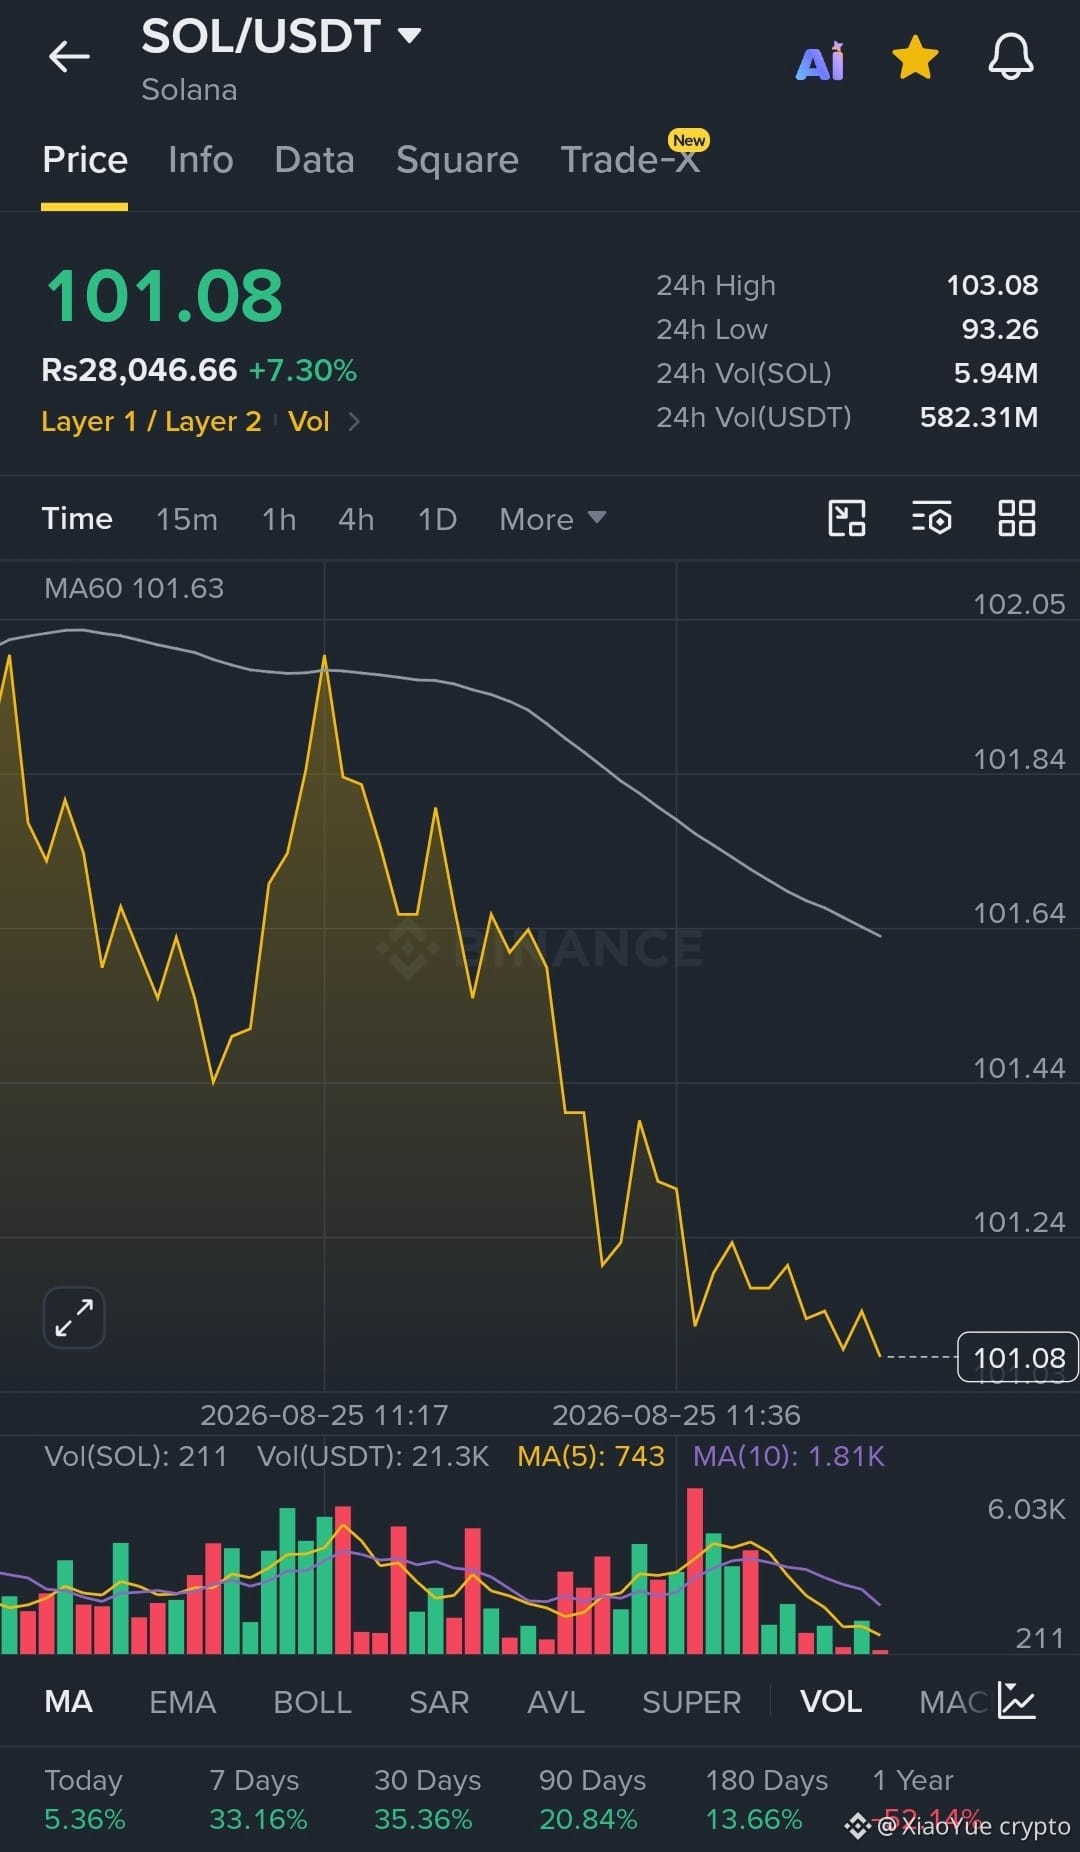The height and width of the screenshot is (1852, 1080).
Task: Click the 101.08 current price label
Action: coord(1018,1357)
